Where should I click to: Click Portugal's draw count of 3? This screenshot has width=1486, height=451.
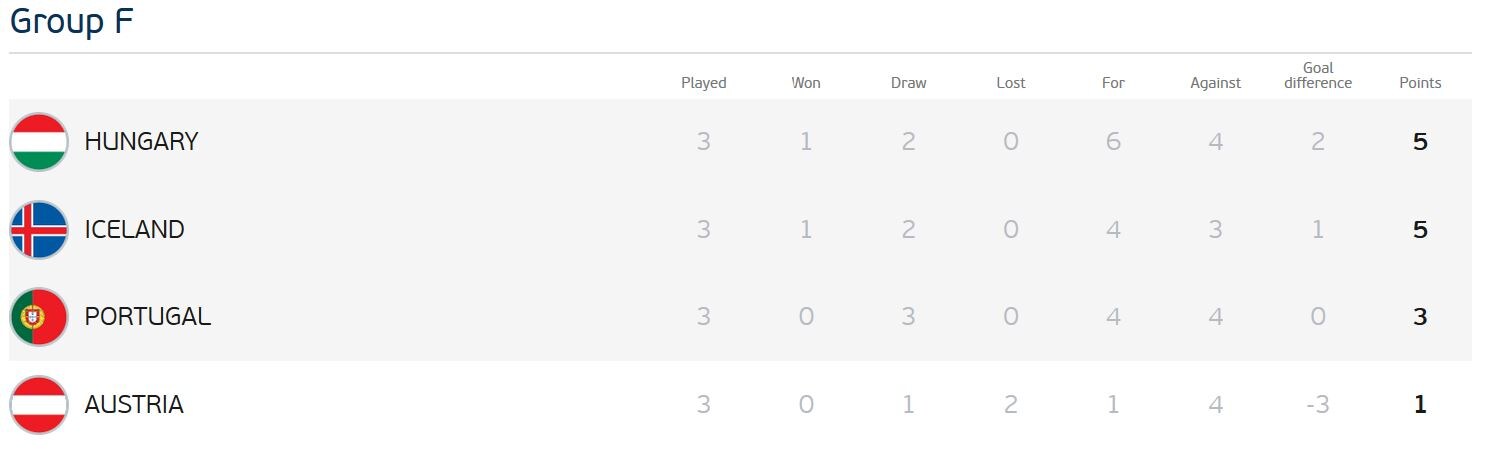pyautogui.click(x=909, y=317)
